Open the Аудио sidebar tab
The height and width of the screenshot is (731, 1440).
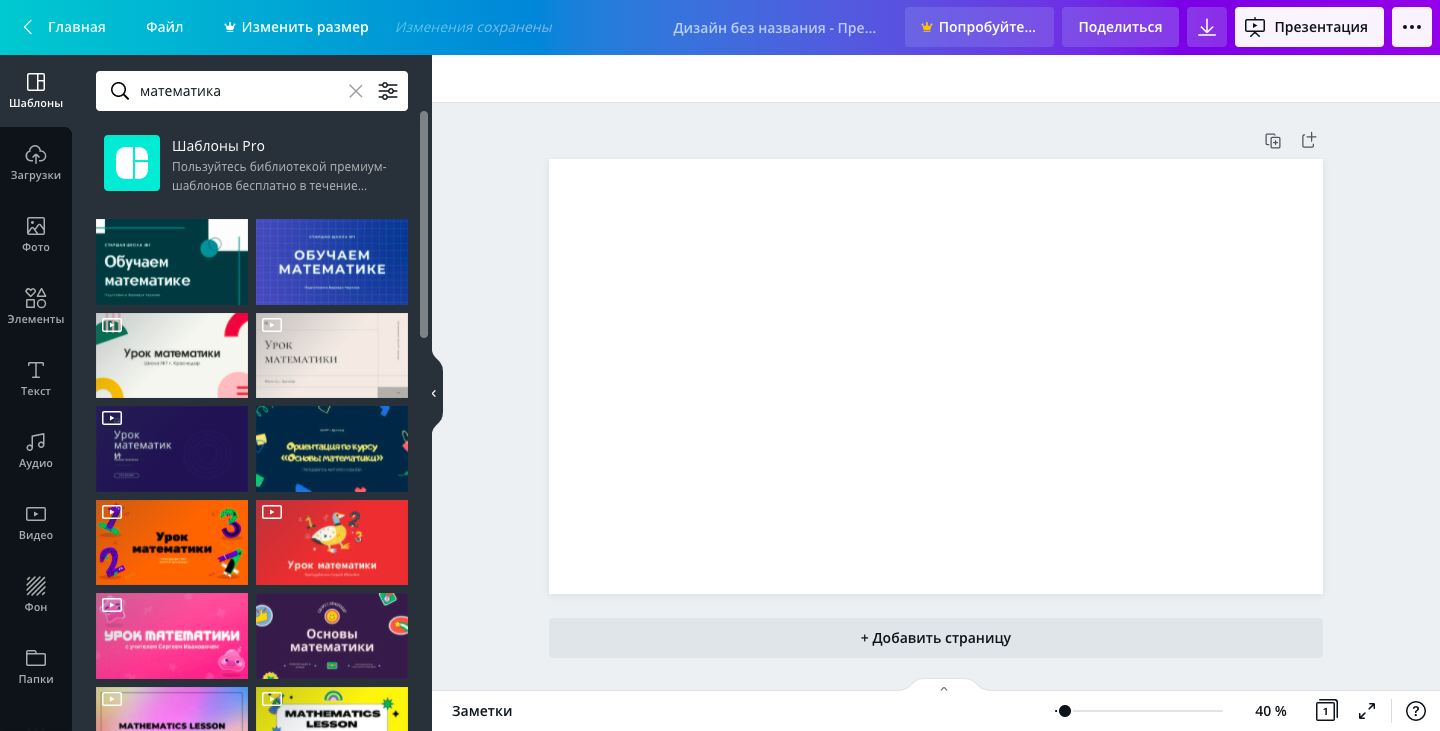pyautogui.click(x=36, y=451)
